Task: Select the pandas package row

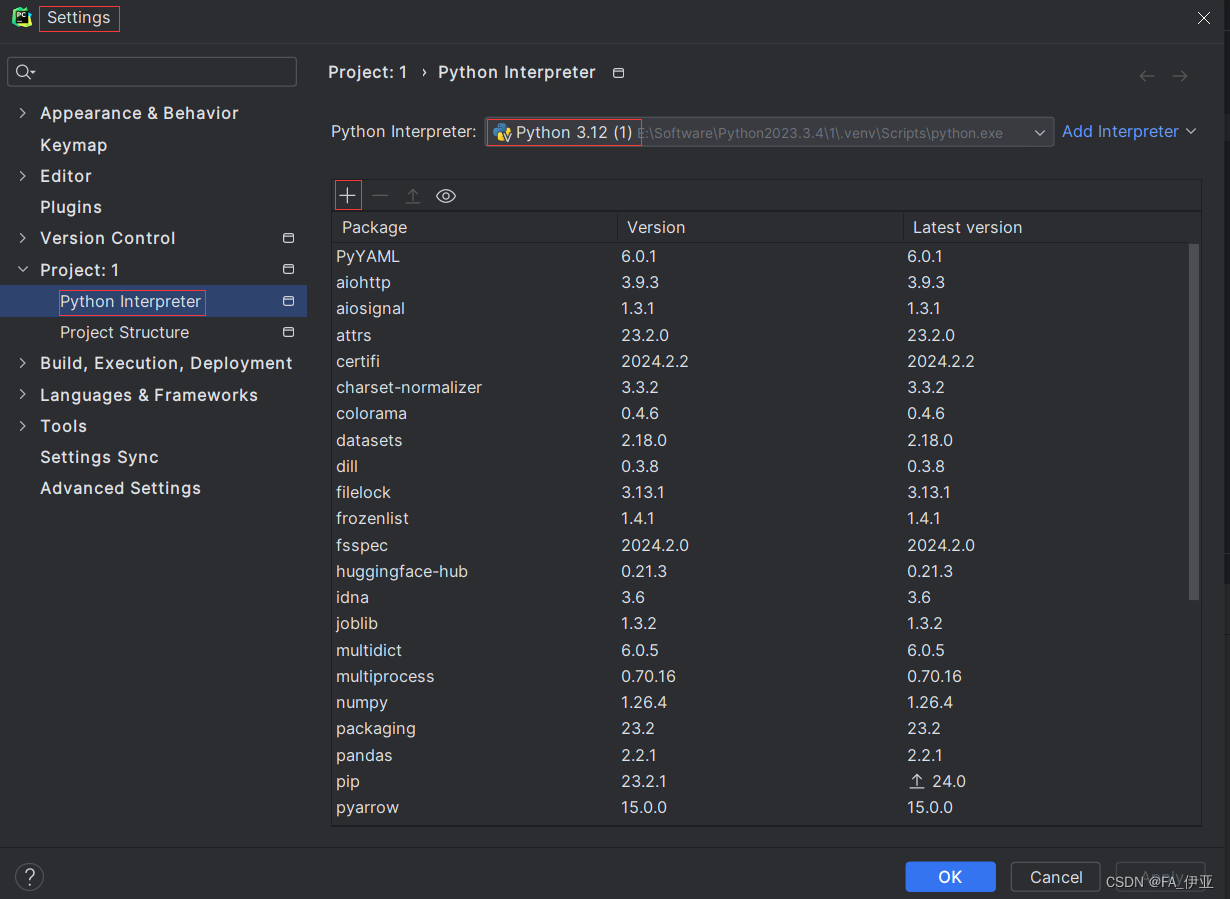Action: (x=760, y=755)
